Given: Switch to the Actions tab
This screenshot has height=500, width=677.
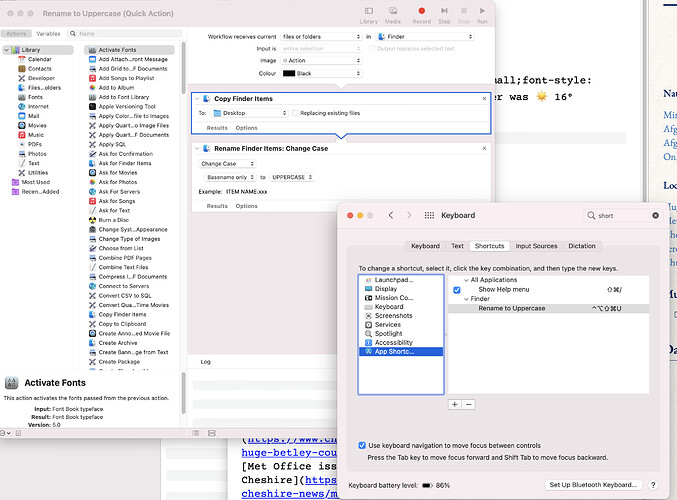Looking at the screenshot, I should pos(16,34).
